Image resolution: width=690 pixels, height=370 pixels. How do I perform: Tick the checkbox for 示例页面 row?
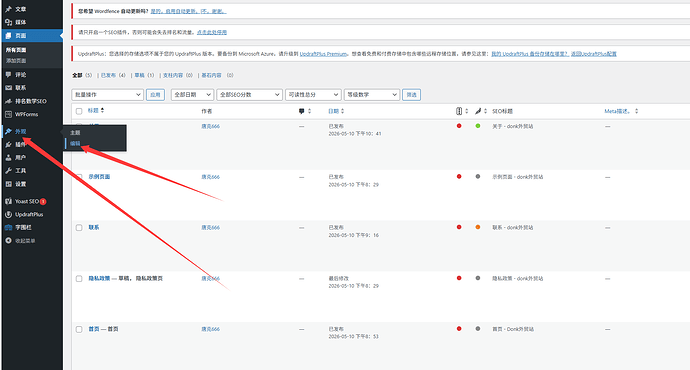pos(79,177)
